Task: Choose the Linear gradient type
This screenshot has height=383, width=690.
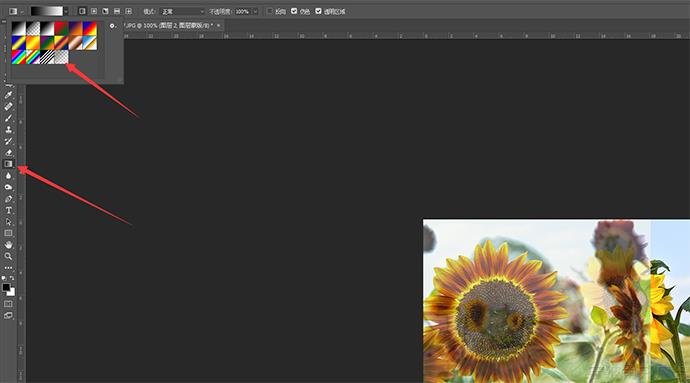Action: [x=82, y=11]
